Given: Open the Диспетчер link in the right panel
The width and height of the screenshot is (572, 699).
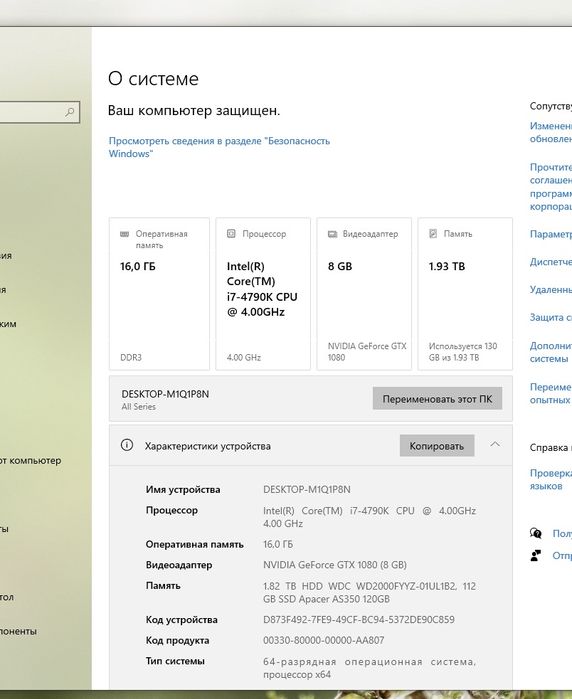Looking at the screenshot, I should click(551, 262).
